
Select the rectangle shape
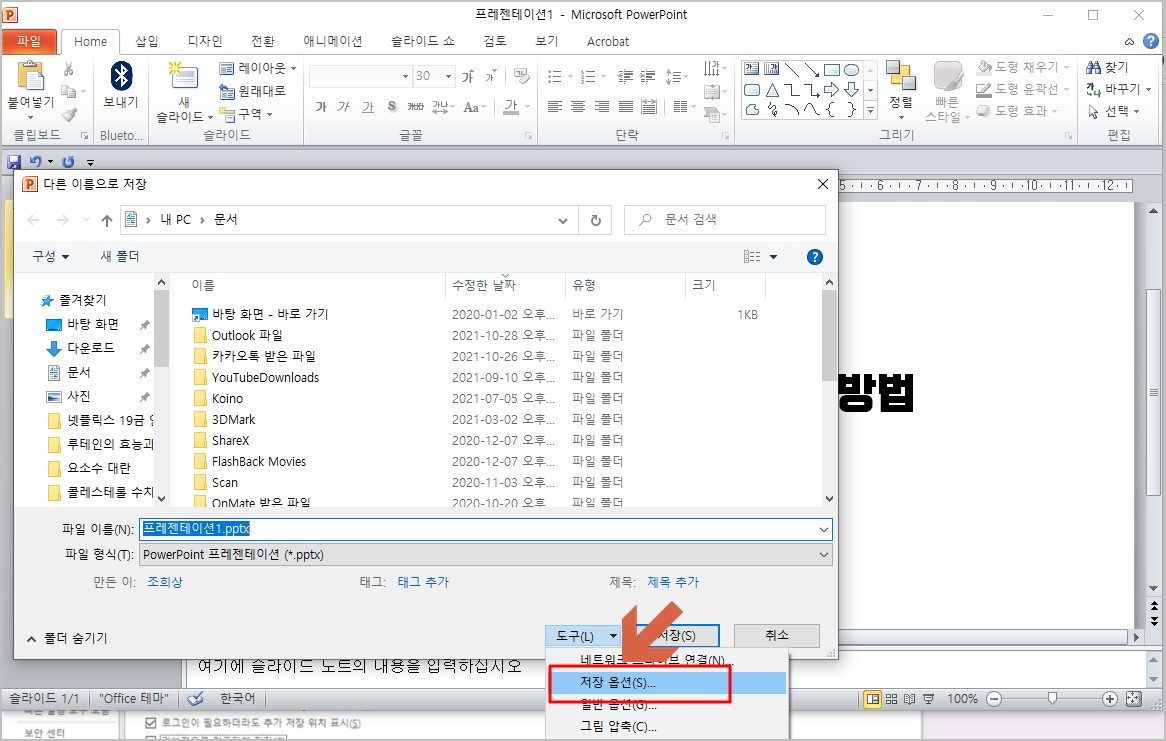point(831,70)
